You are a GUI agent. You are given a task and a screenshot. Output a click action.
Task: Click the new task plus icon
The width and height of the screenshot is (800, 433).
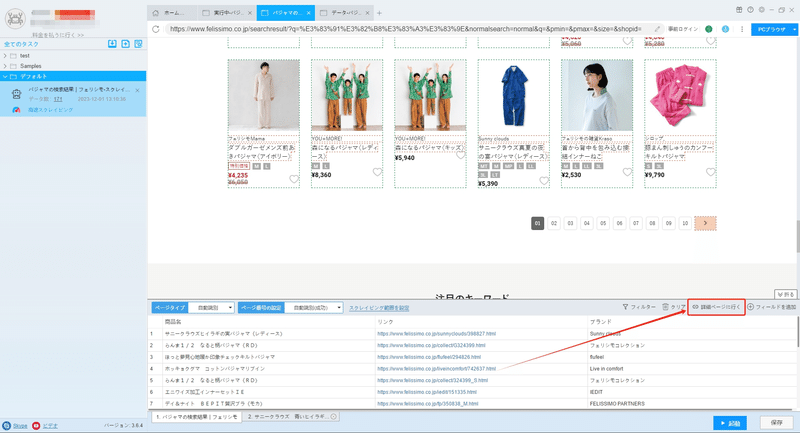(x=126, y=44)
